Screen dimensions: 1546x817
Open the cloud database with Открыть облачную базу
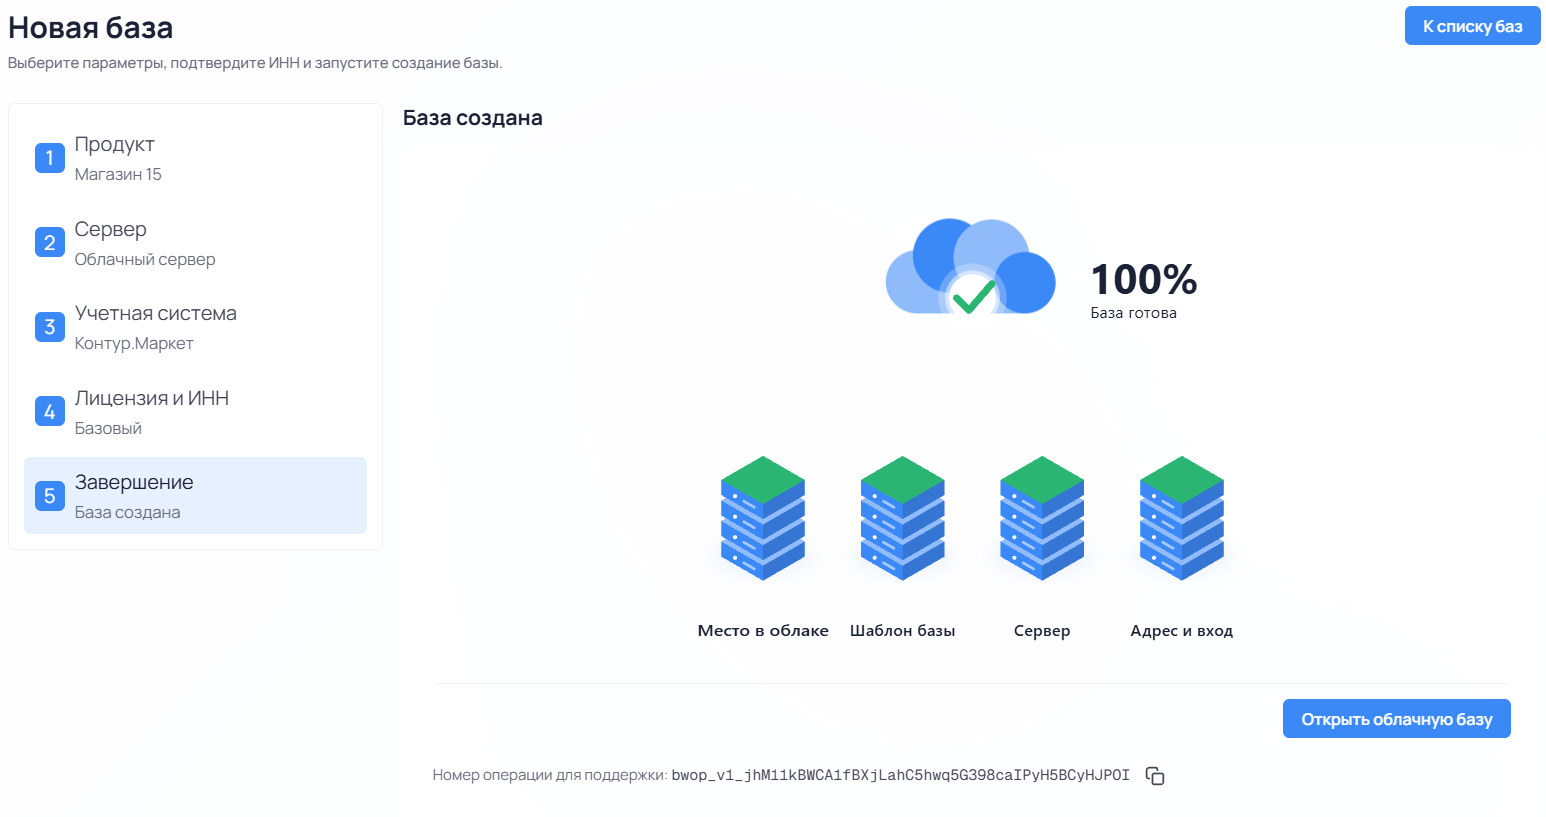click(x=1396, y=719)
